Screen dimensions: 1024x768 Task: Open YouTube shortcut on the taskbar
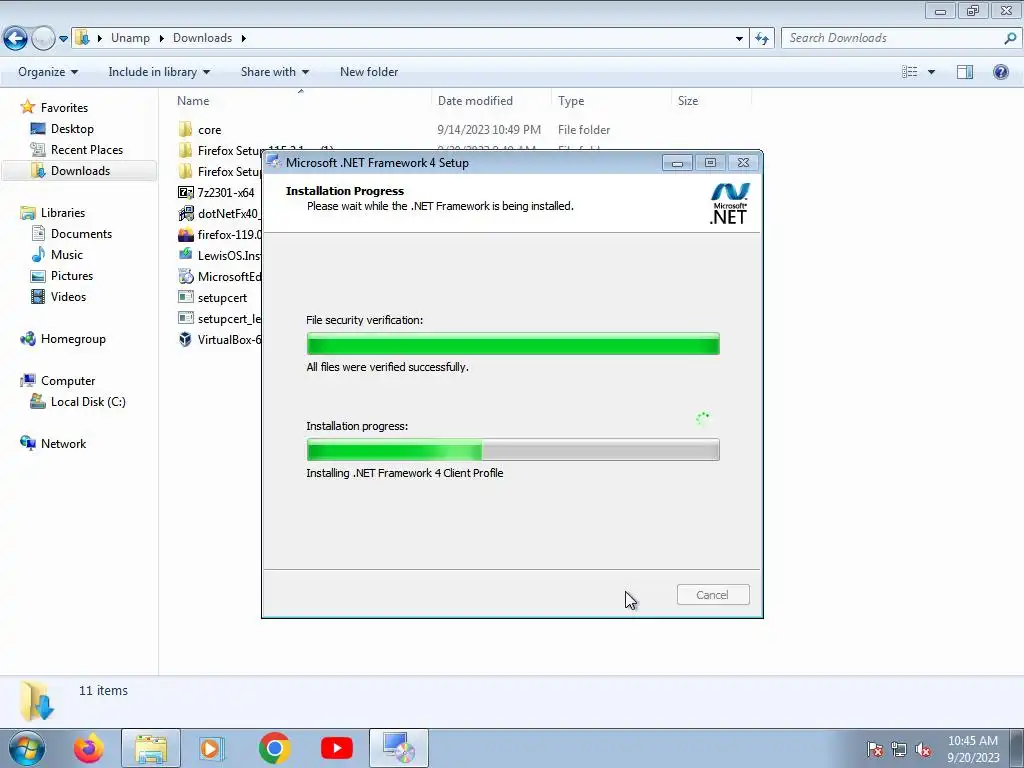pyautogui.click(x=337, y=748)
